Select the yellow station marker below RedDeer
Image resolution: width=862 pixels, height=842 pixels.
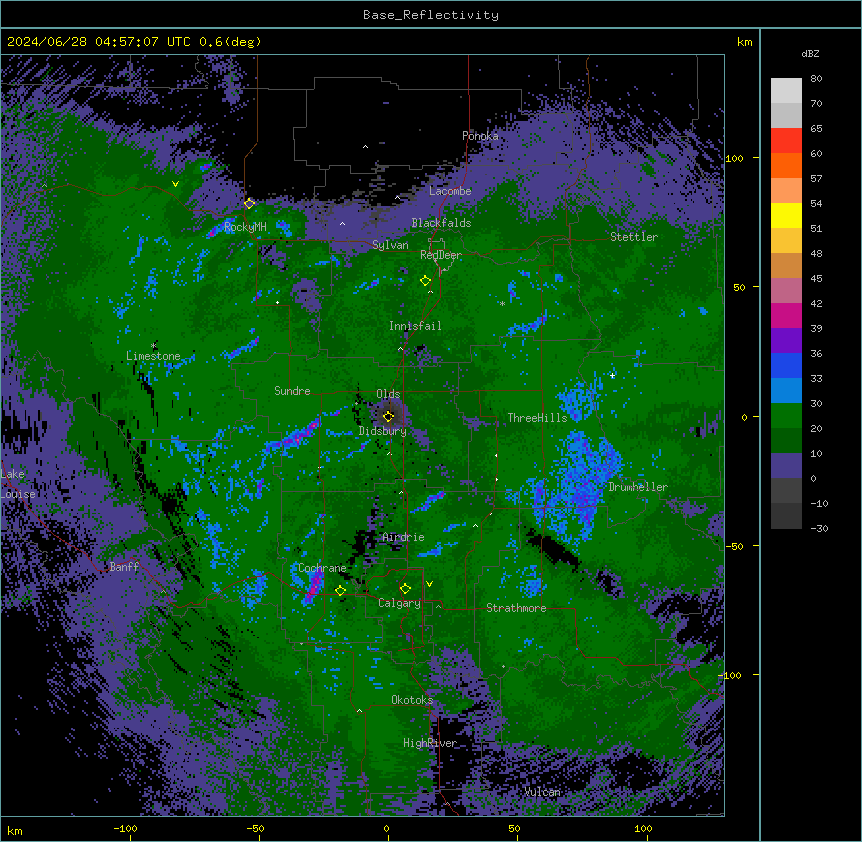point(425,281)
